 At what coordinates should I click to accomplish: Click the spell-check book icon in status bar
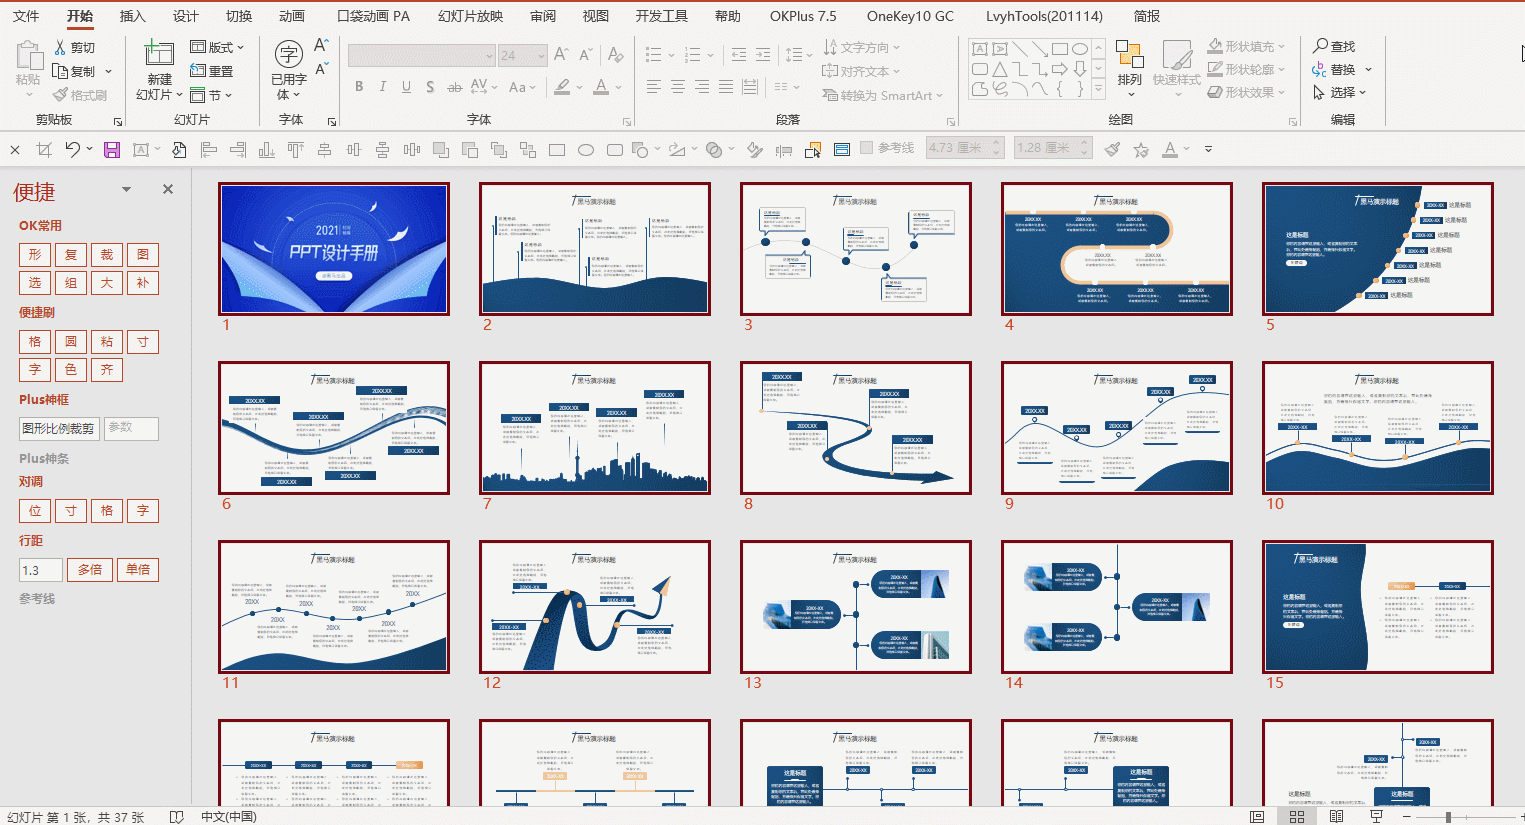[x=177, y=816]
